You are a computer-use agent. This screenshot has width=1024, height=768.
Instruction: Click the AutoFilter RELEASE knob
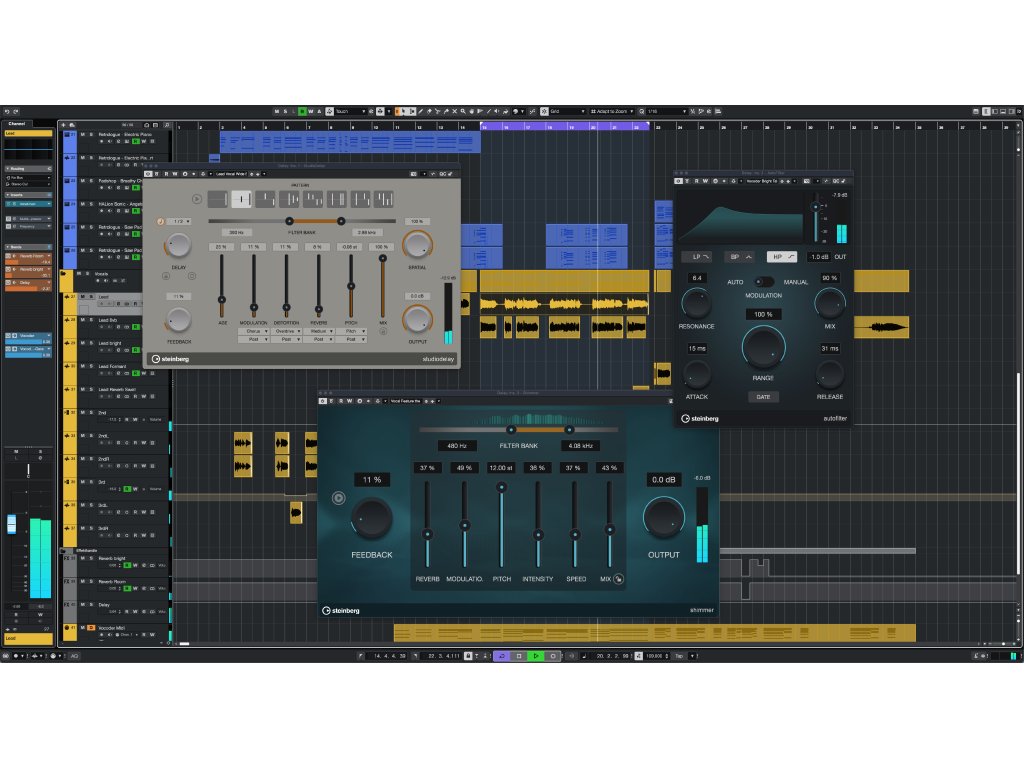click(830, 374)
